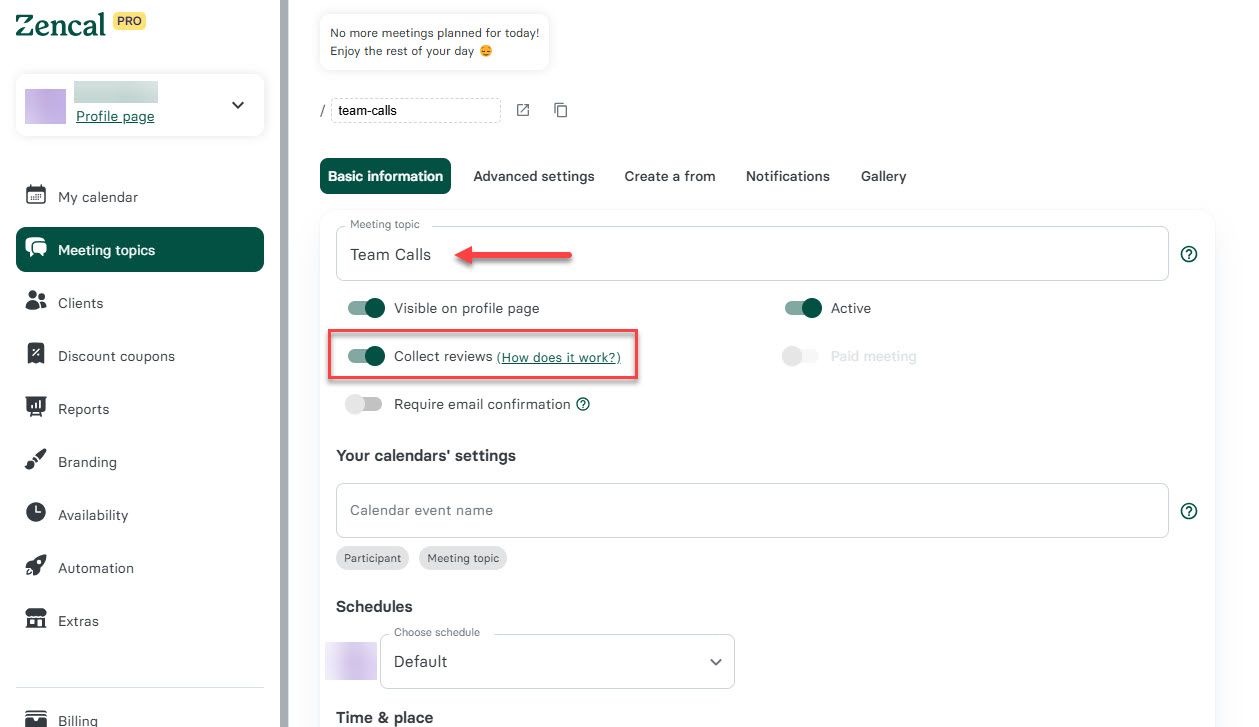This screenshot has width=1259, height=727.
Task: Open Discount coupons icon in sidebar
Action: [x=36, y=355]
